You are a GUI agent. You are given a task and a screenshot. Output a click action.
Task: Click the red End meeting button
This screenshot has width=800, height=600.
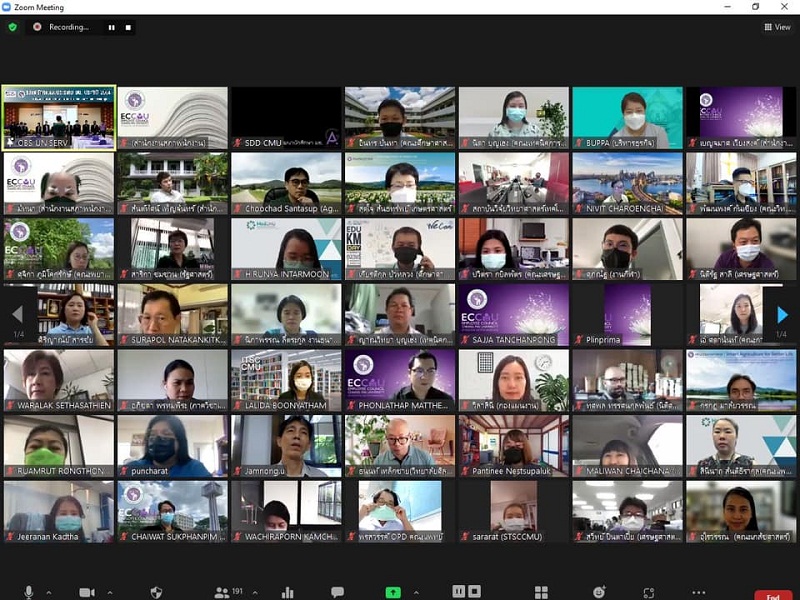[x=772, y=594]
